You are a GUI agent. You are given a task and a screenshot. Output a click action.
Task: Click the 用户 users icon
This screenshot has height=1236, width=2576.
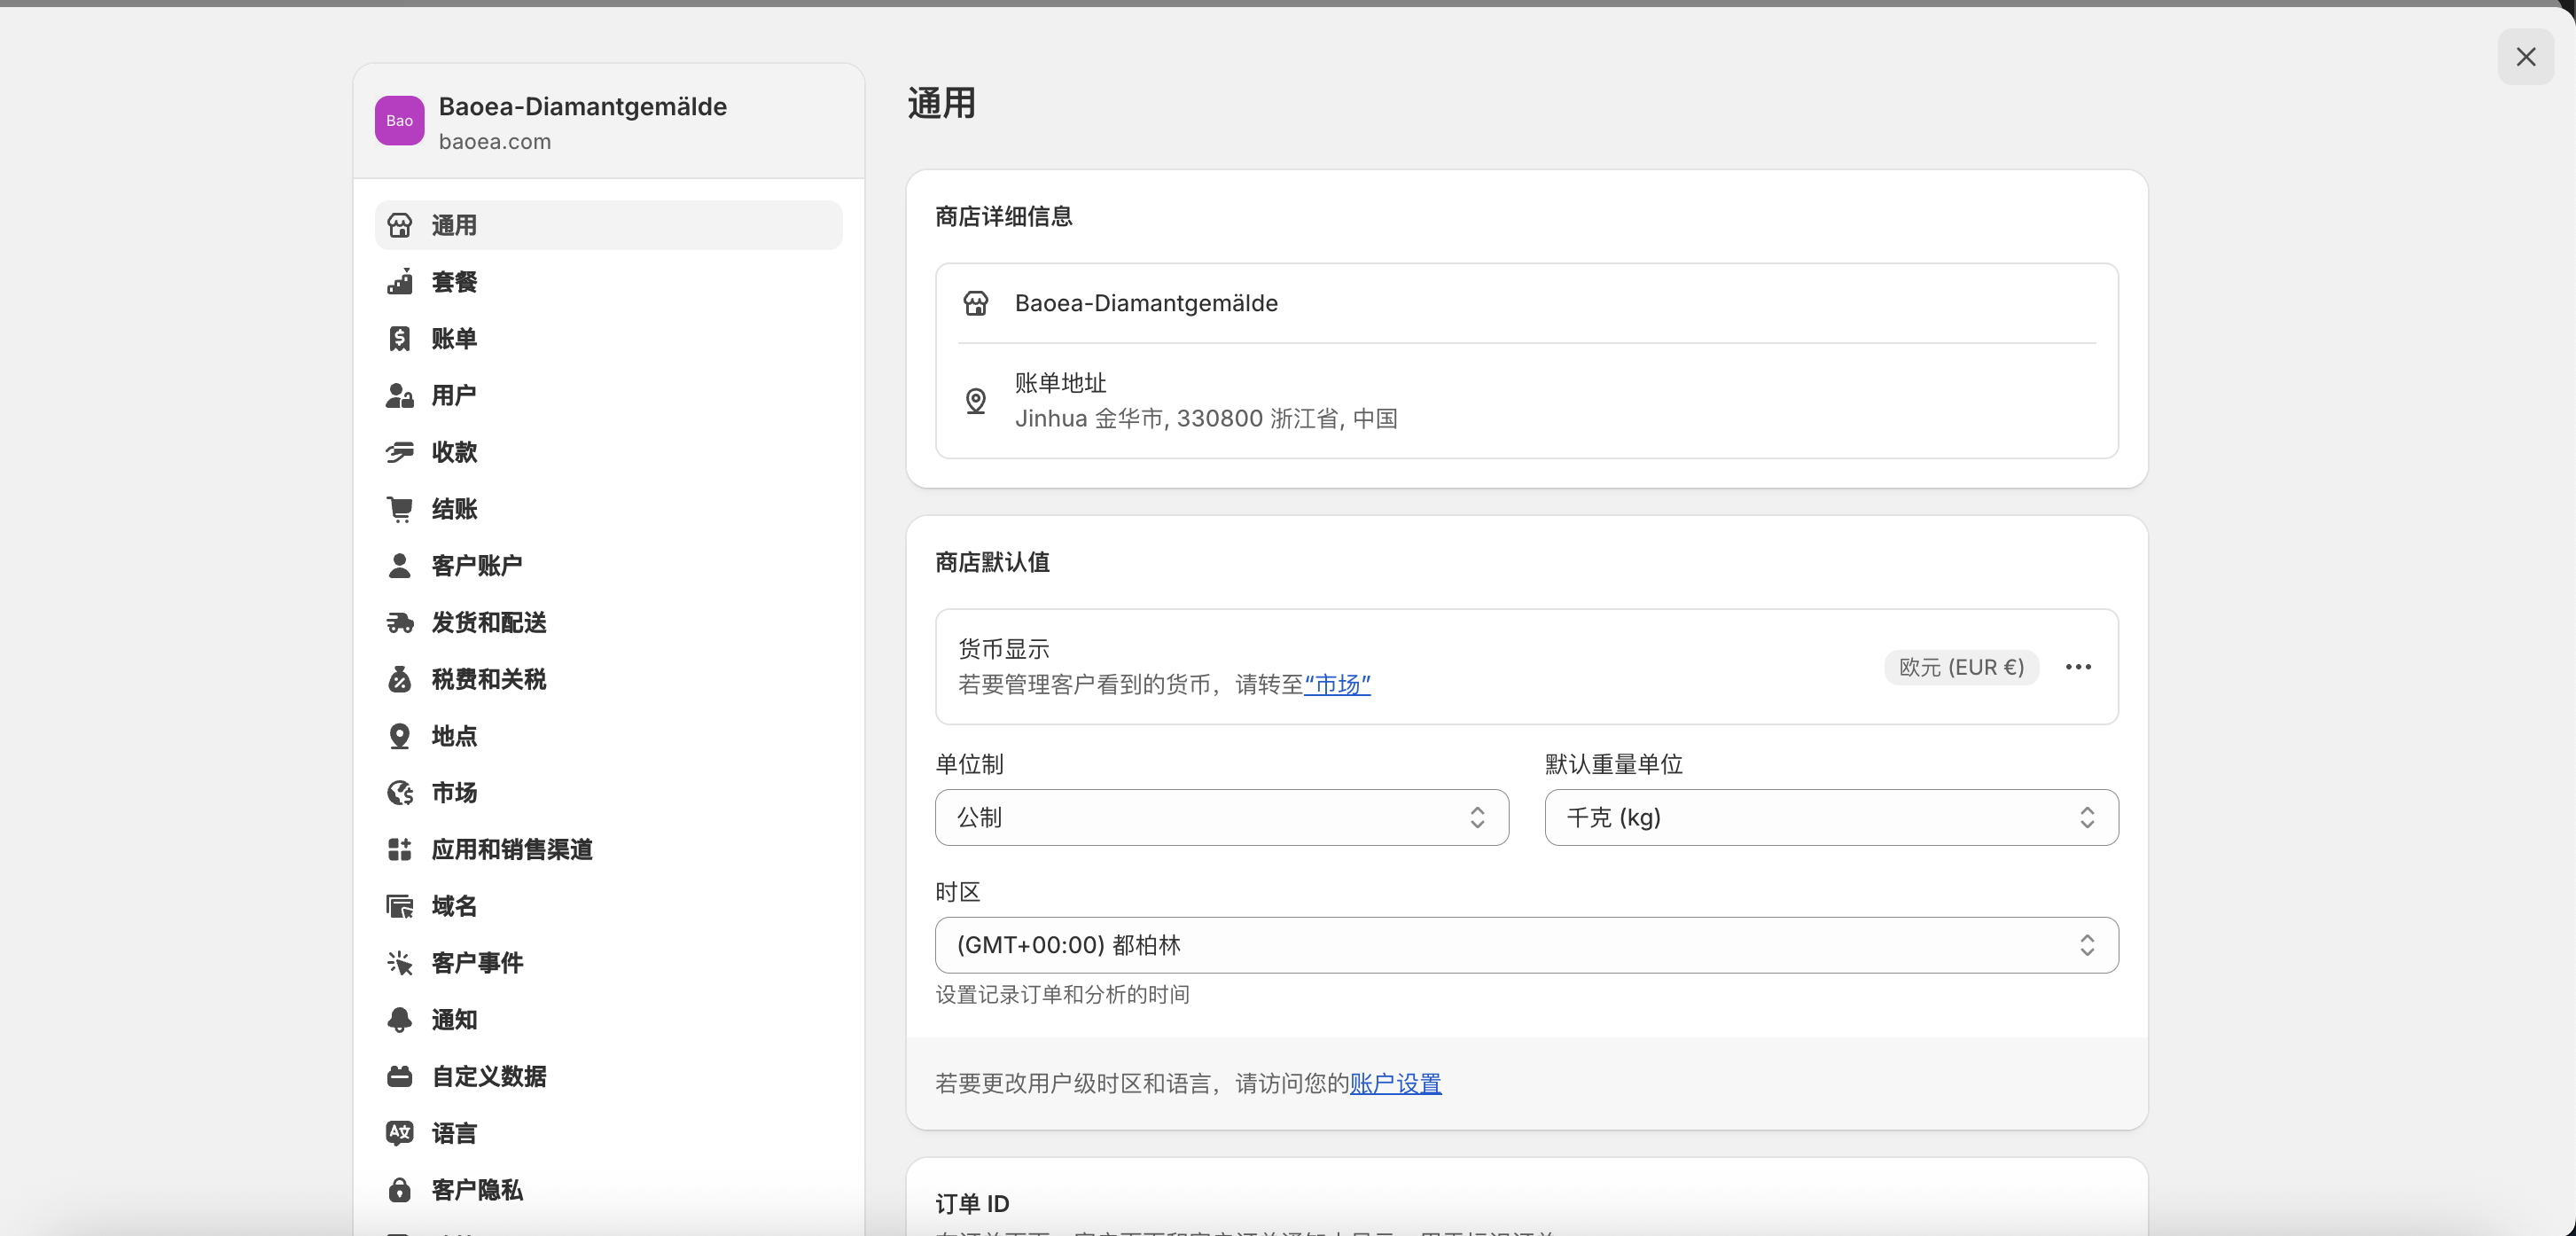coord(399,395)
